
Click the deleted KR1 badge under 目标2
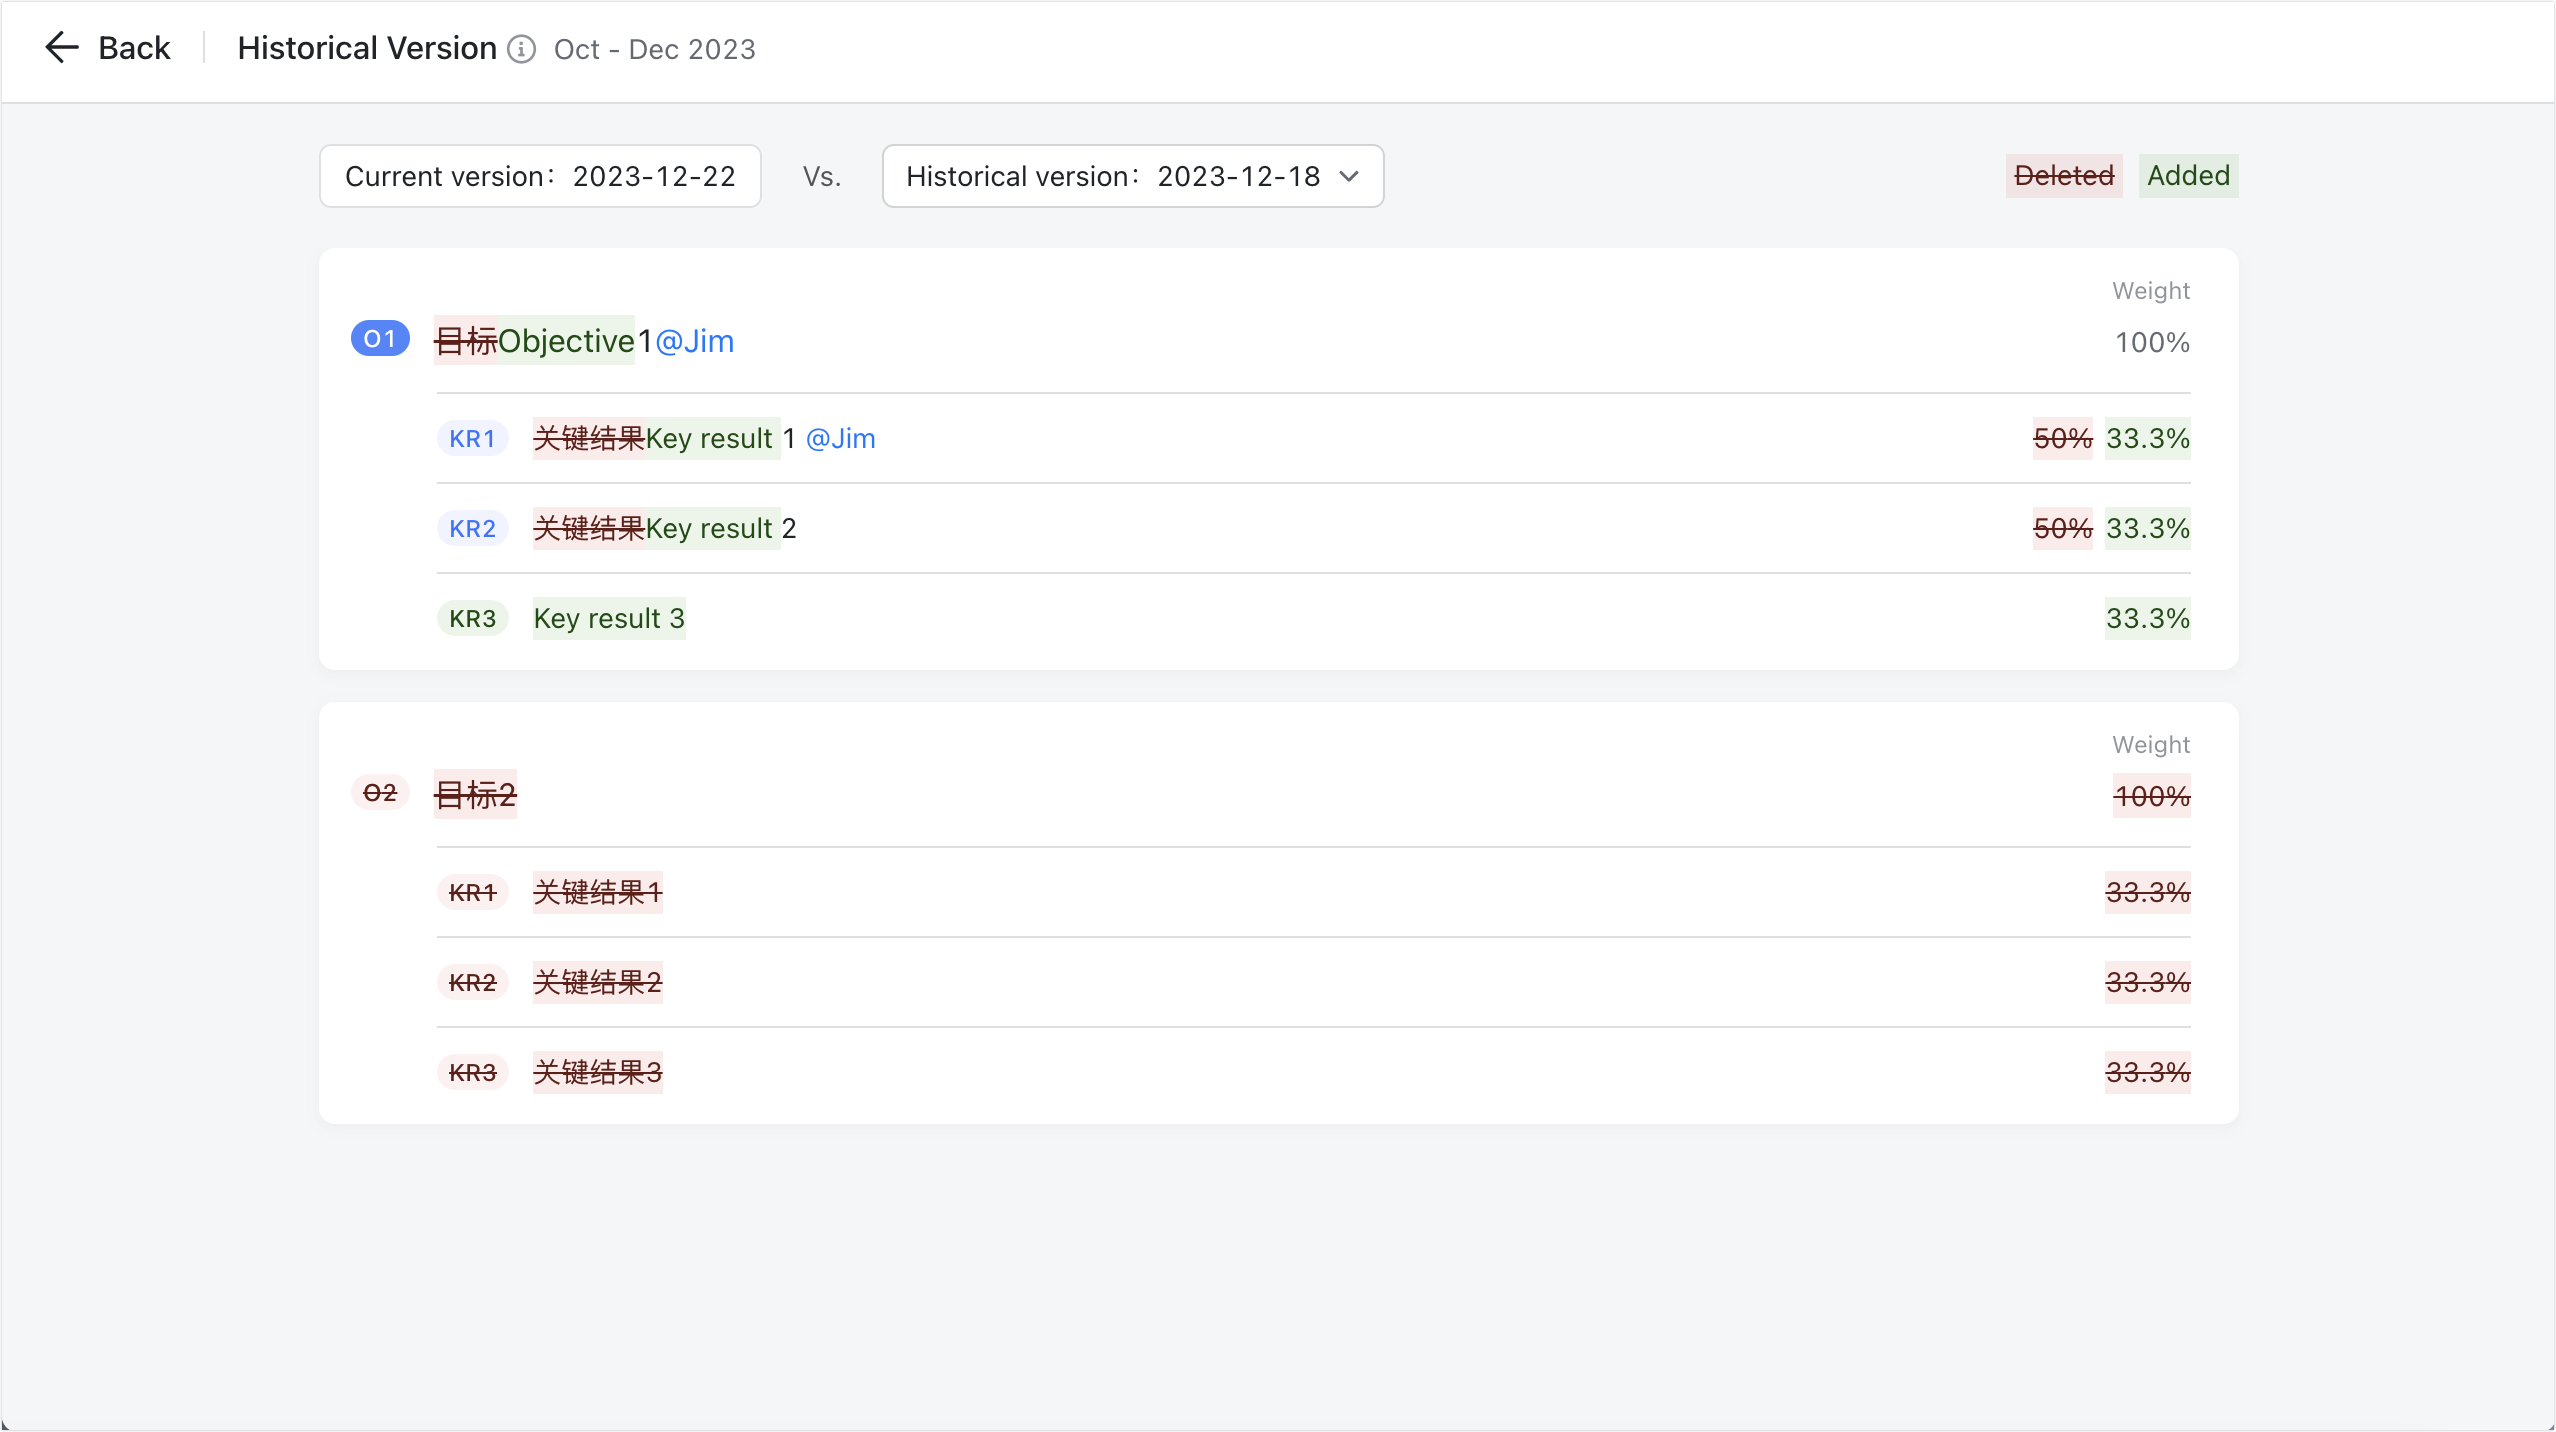pos(472,892)
